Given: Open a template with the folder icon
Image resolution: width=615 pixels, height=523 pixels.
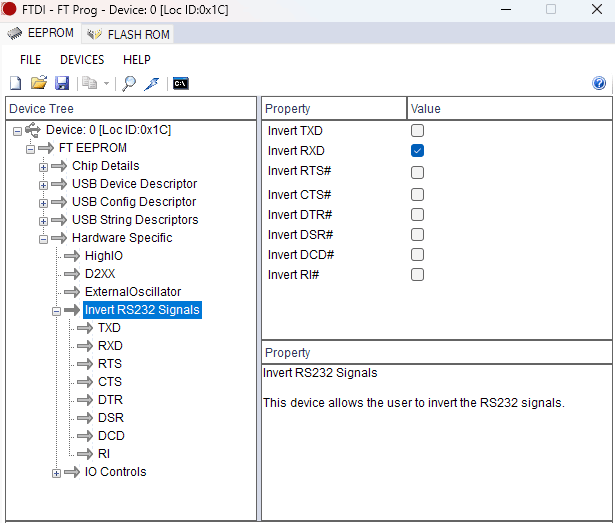Looking at the screenshot, I should [39, 83].
